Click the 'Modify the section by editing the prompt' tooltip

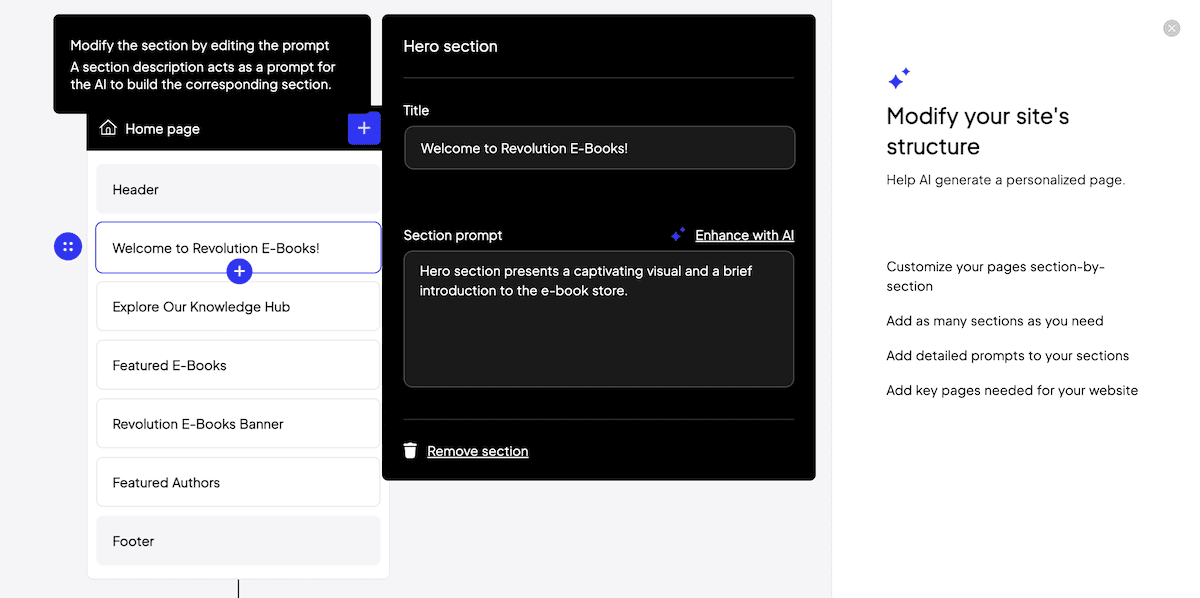click(212, 64)
